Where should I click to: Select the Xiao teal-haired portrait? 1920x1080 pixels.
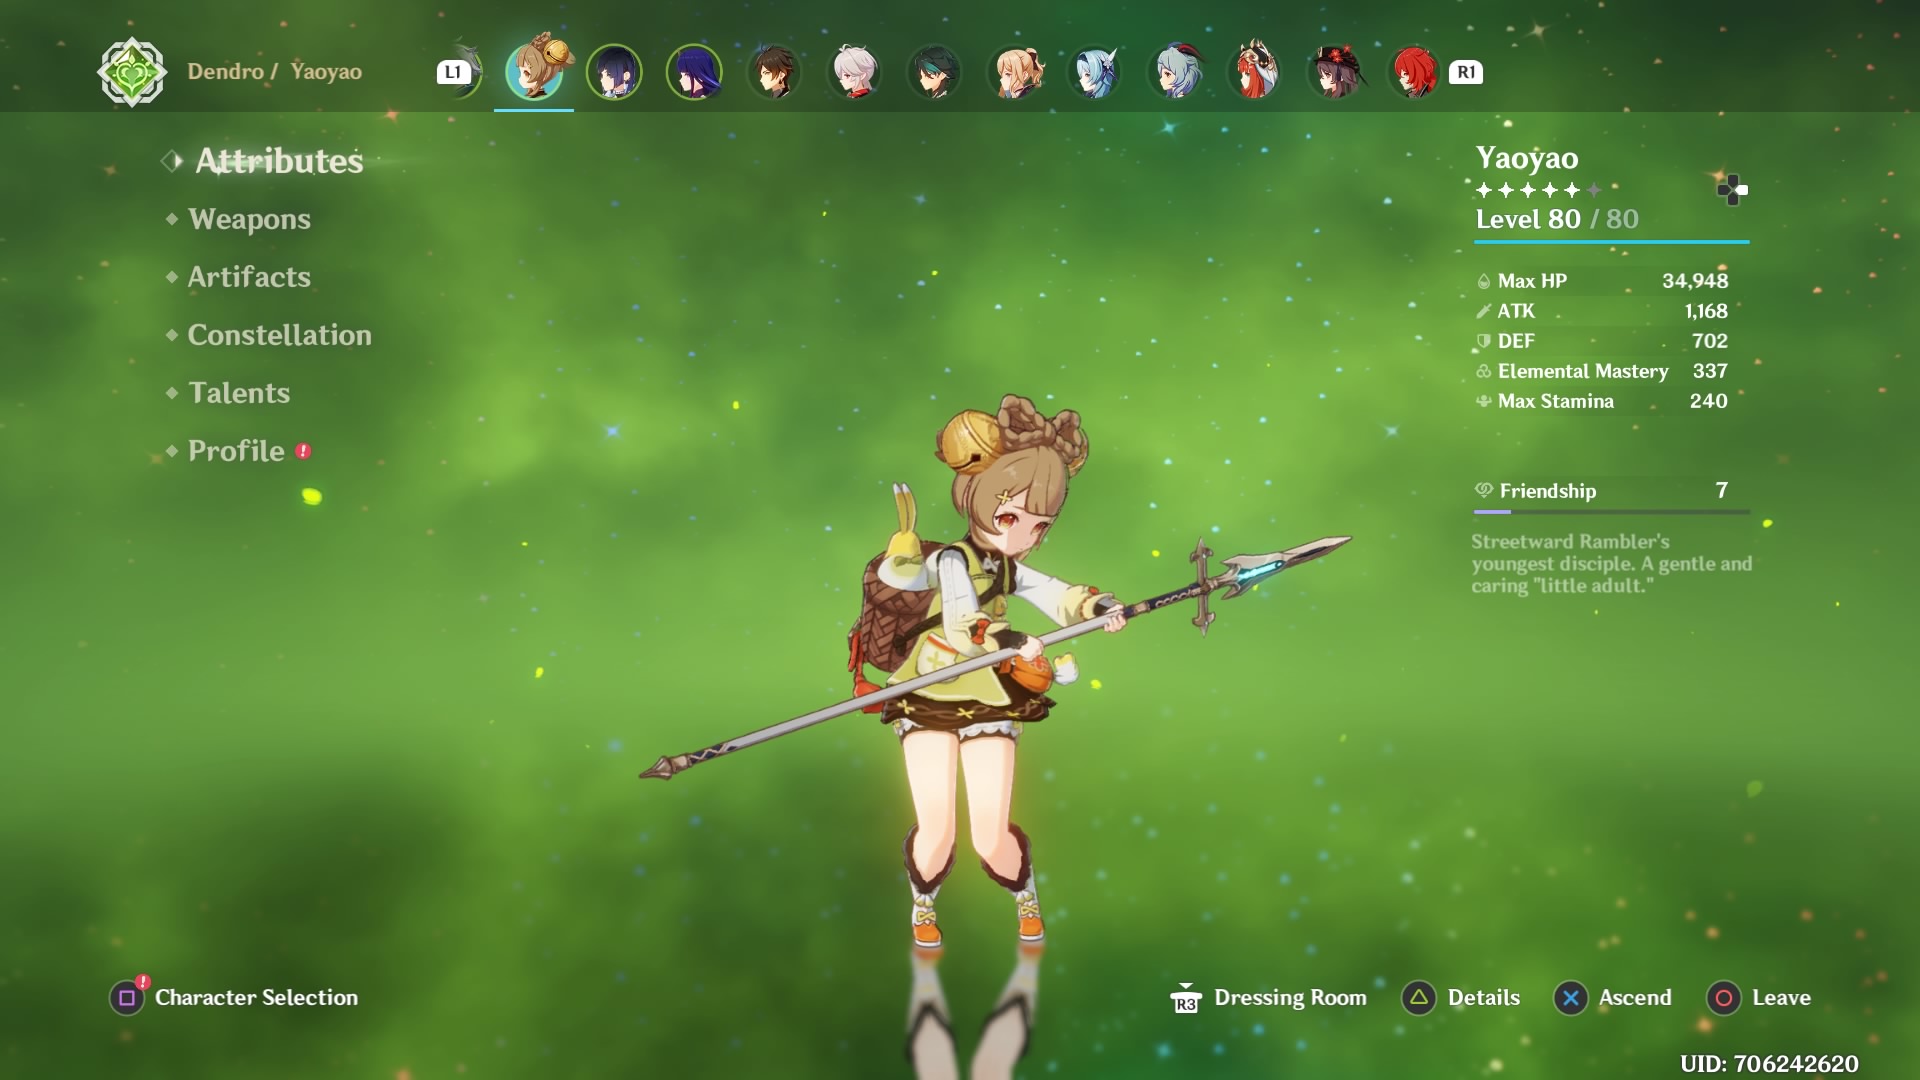934,72
